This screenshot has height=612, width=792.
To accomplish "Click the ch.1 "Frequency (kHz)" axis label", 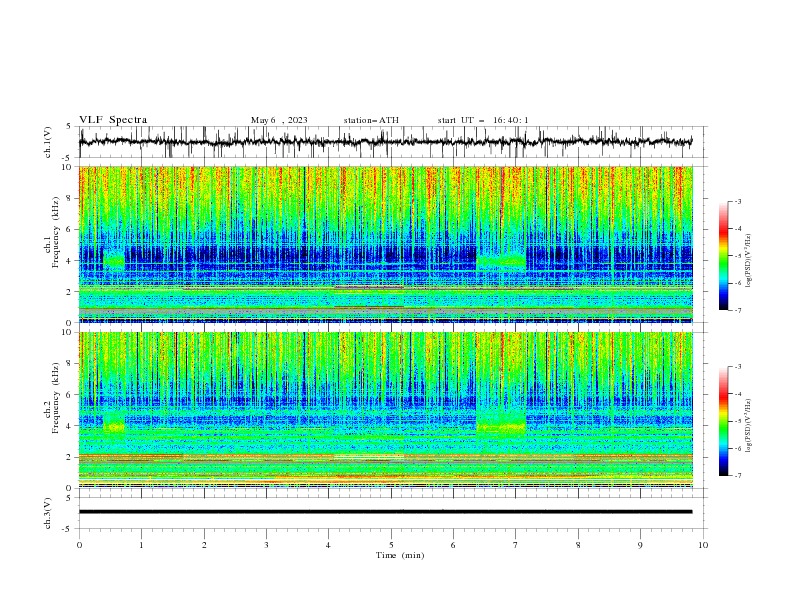I will [x=55, y=232].
